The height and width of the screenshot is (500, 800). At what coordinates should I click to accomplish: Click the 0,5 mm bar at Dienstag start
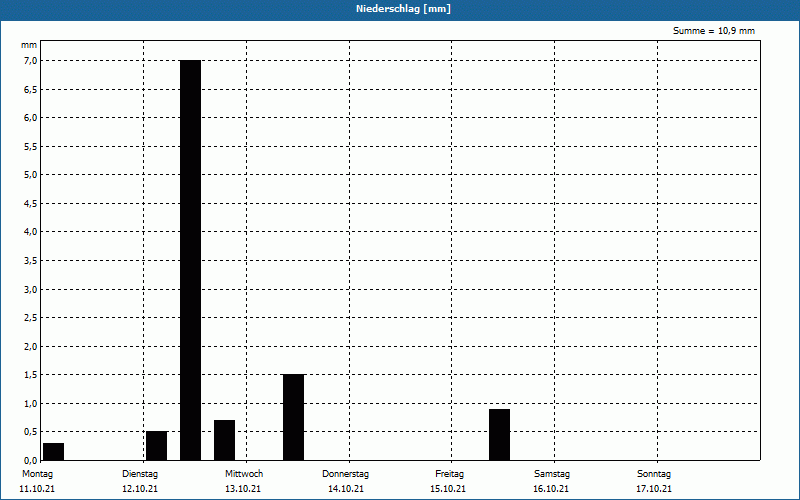point(157,445)
